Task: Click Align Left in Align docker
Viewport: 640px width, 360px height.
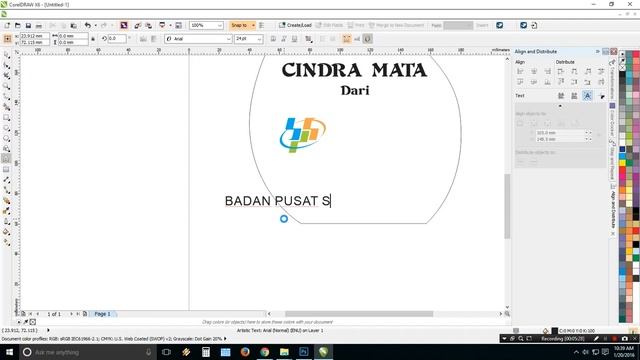Action: 520,71
